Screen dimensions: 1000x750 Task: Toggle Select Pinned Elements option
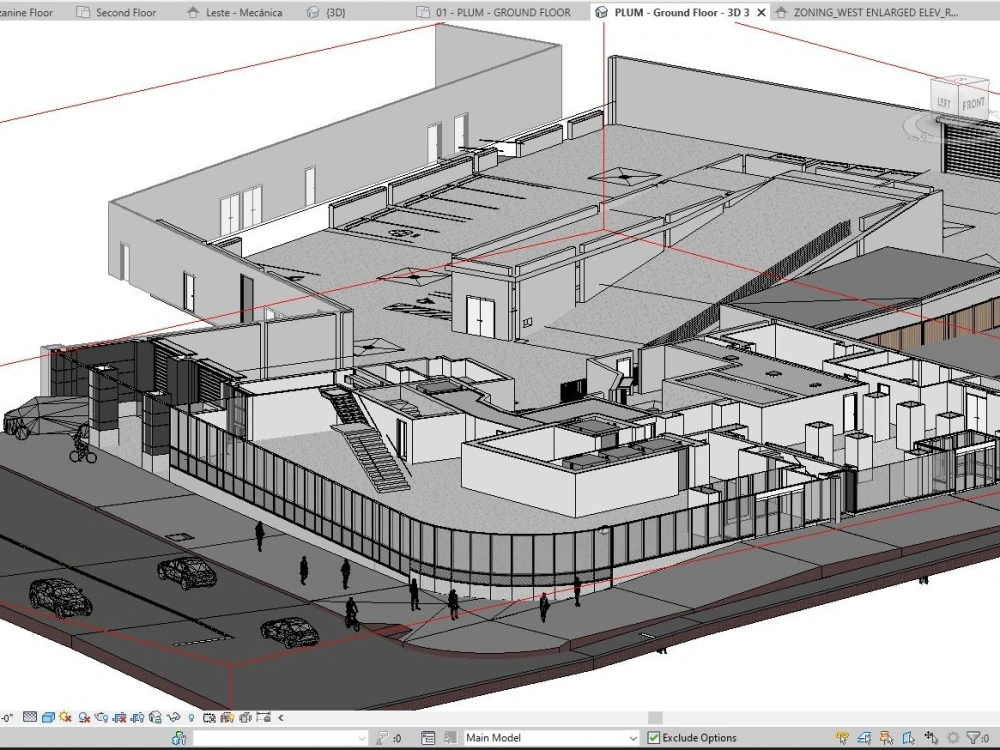(885, 739)
